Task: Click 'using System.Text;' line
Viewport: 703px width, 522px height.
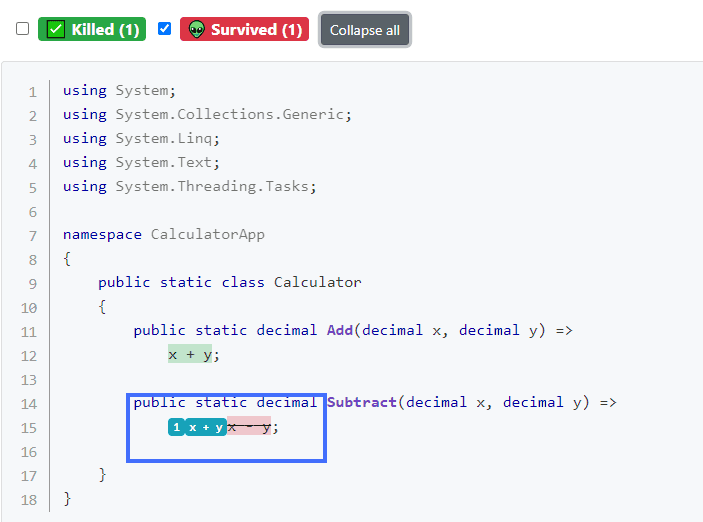Action: point(141,162)
